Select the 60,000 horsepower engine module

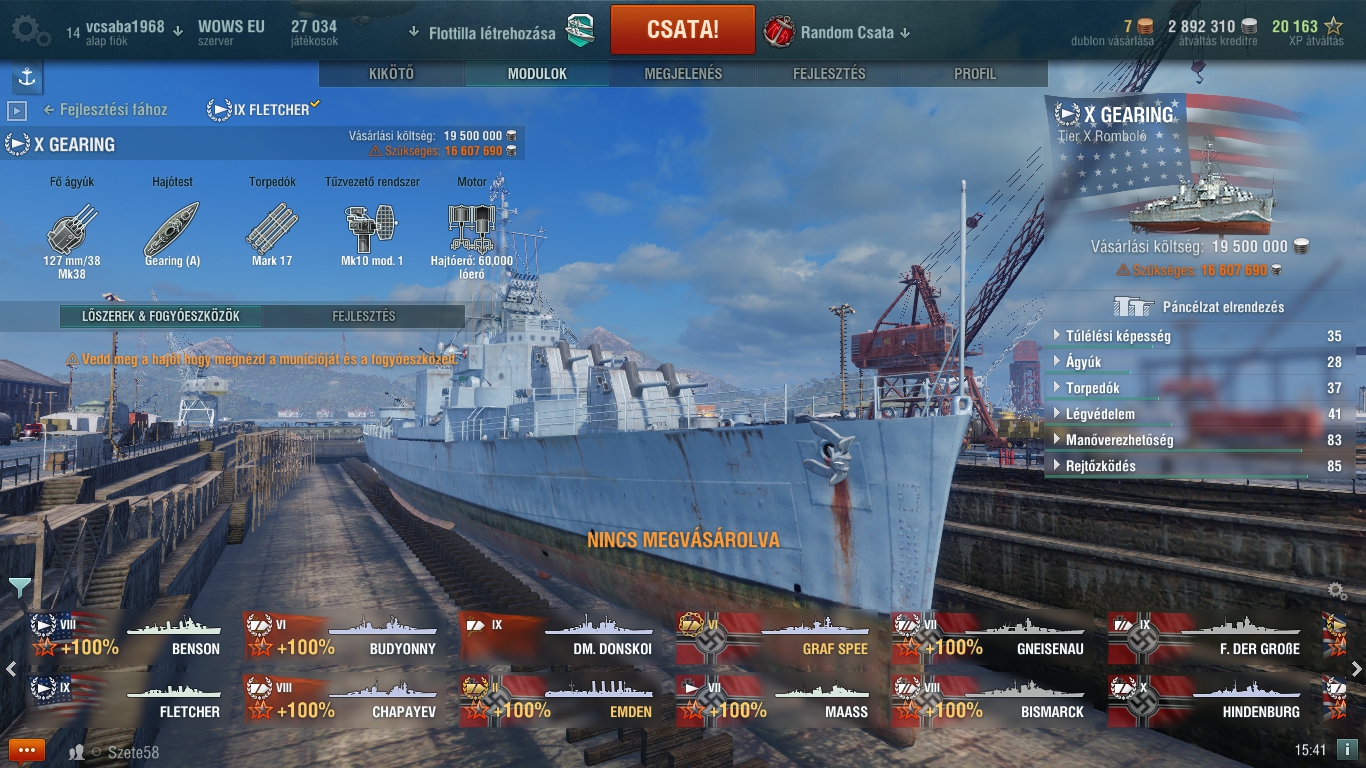(471, 229)
